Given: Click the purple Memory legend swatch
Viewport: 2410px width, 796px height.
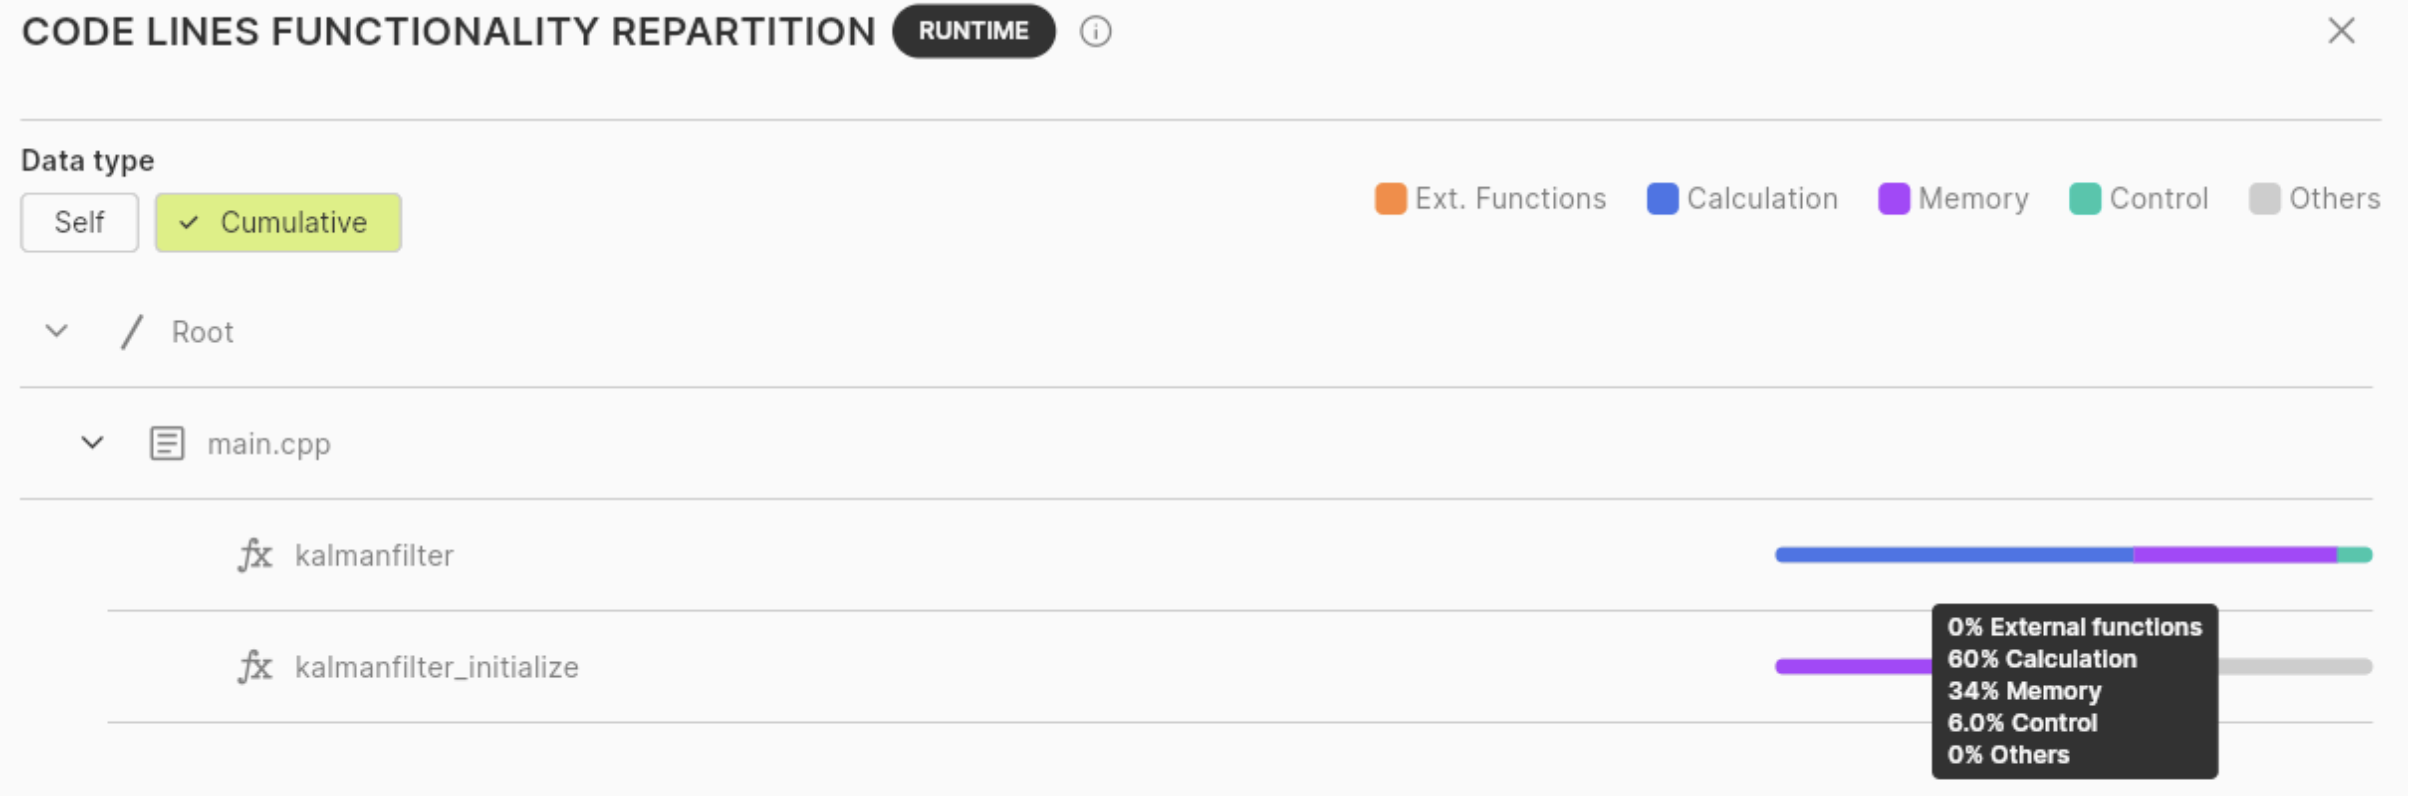Looking at the screenshot, I should click(1894, 199).
